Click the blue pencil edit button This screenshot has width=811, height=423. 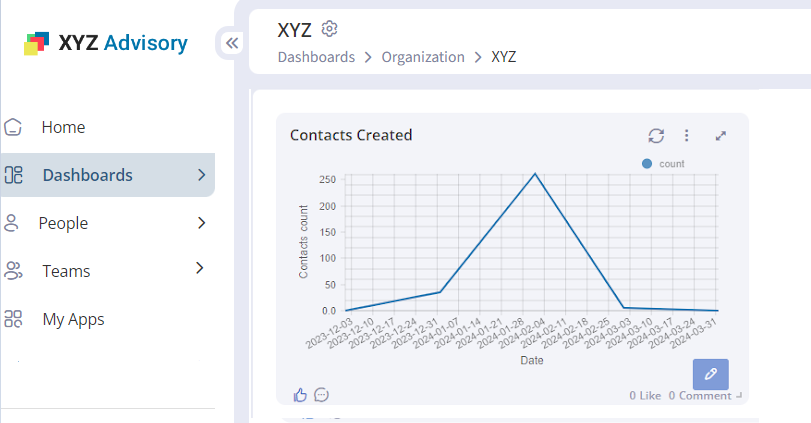[710, 373]
